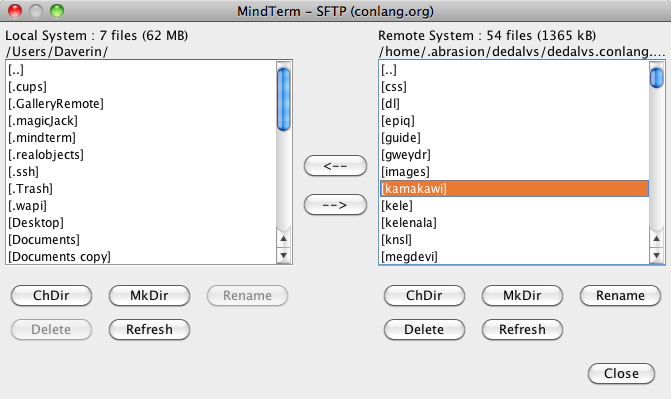The width and height of the screenshot is (671, 399).
Task: Close the SFTP window with Close button
Action: [x=621, y=373]
